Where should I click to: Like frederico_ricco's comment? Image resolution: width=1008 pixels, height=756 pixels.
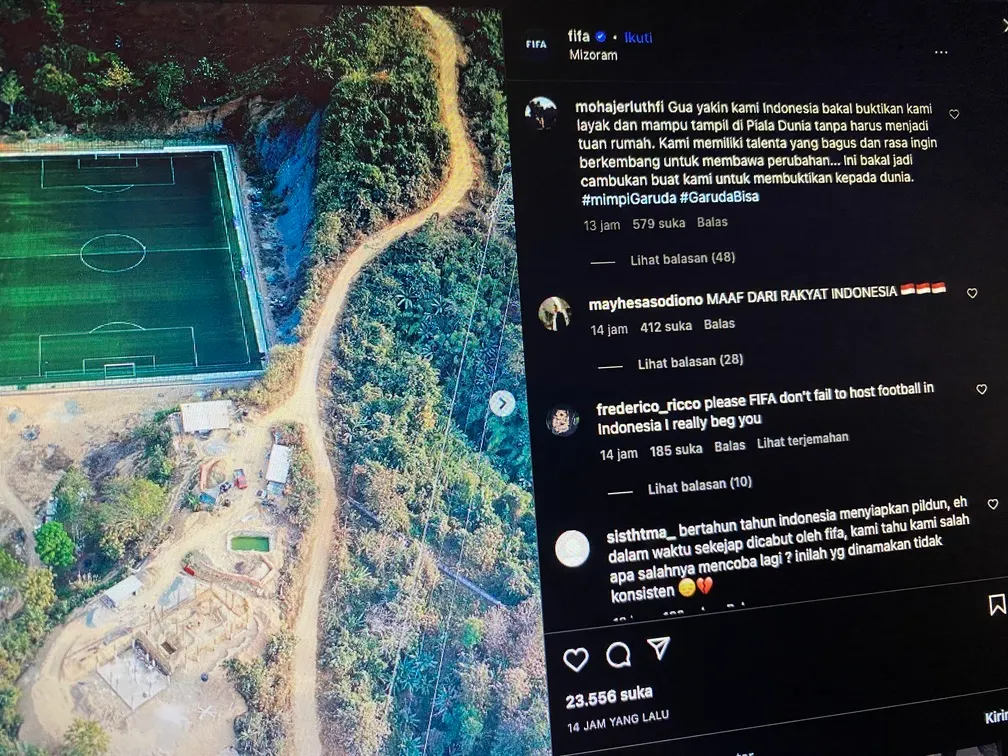point(982,390)
